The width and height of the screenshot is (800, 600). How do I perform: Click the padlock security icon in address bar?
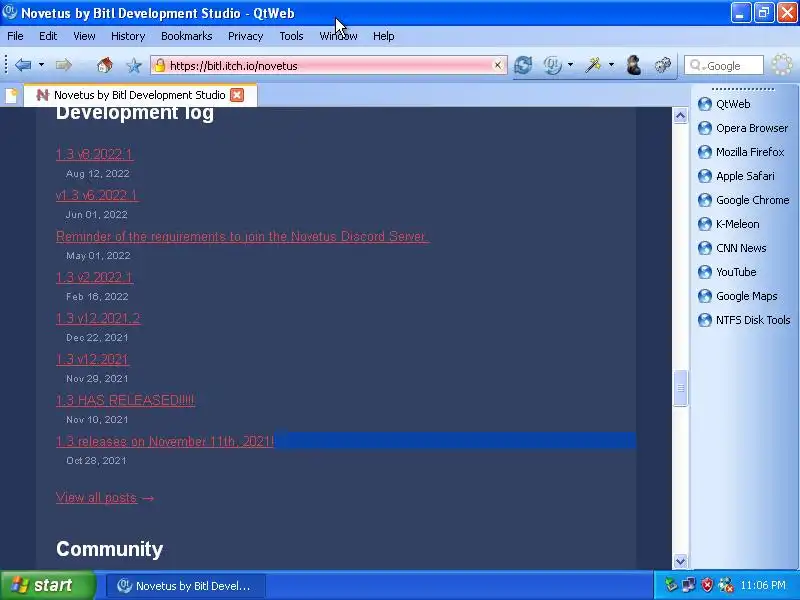(x=160, y=65)
